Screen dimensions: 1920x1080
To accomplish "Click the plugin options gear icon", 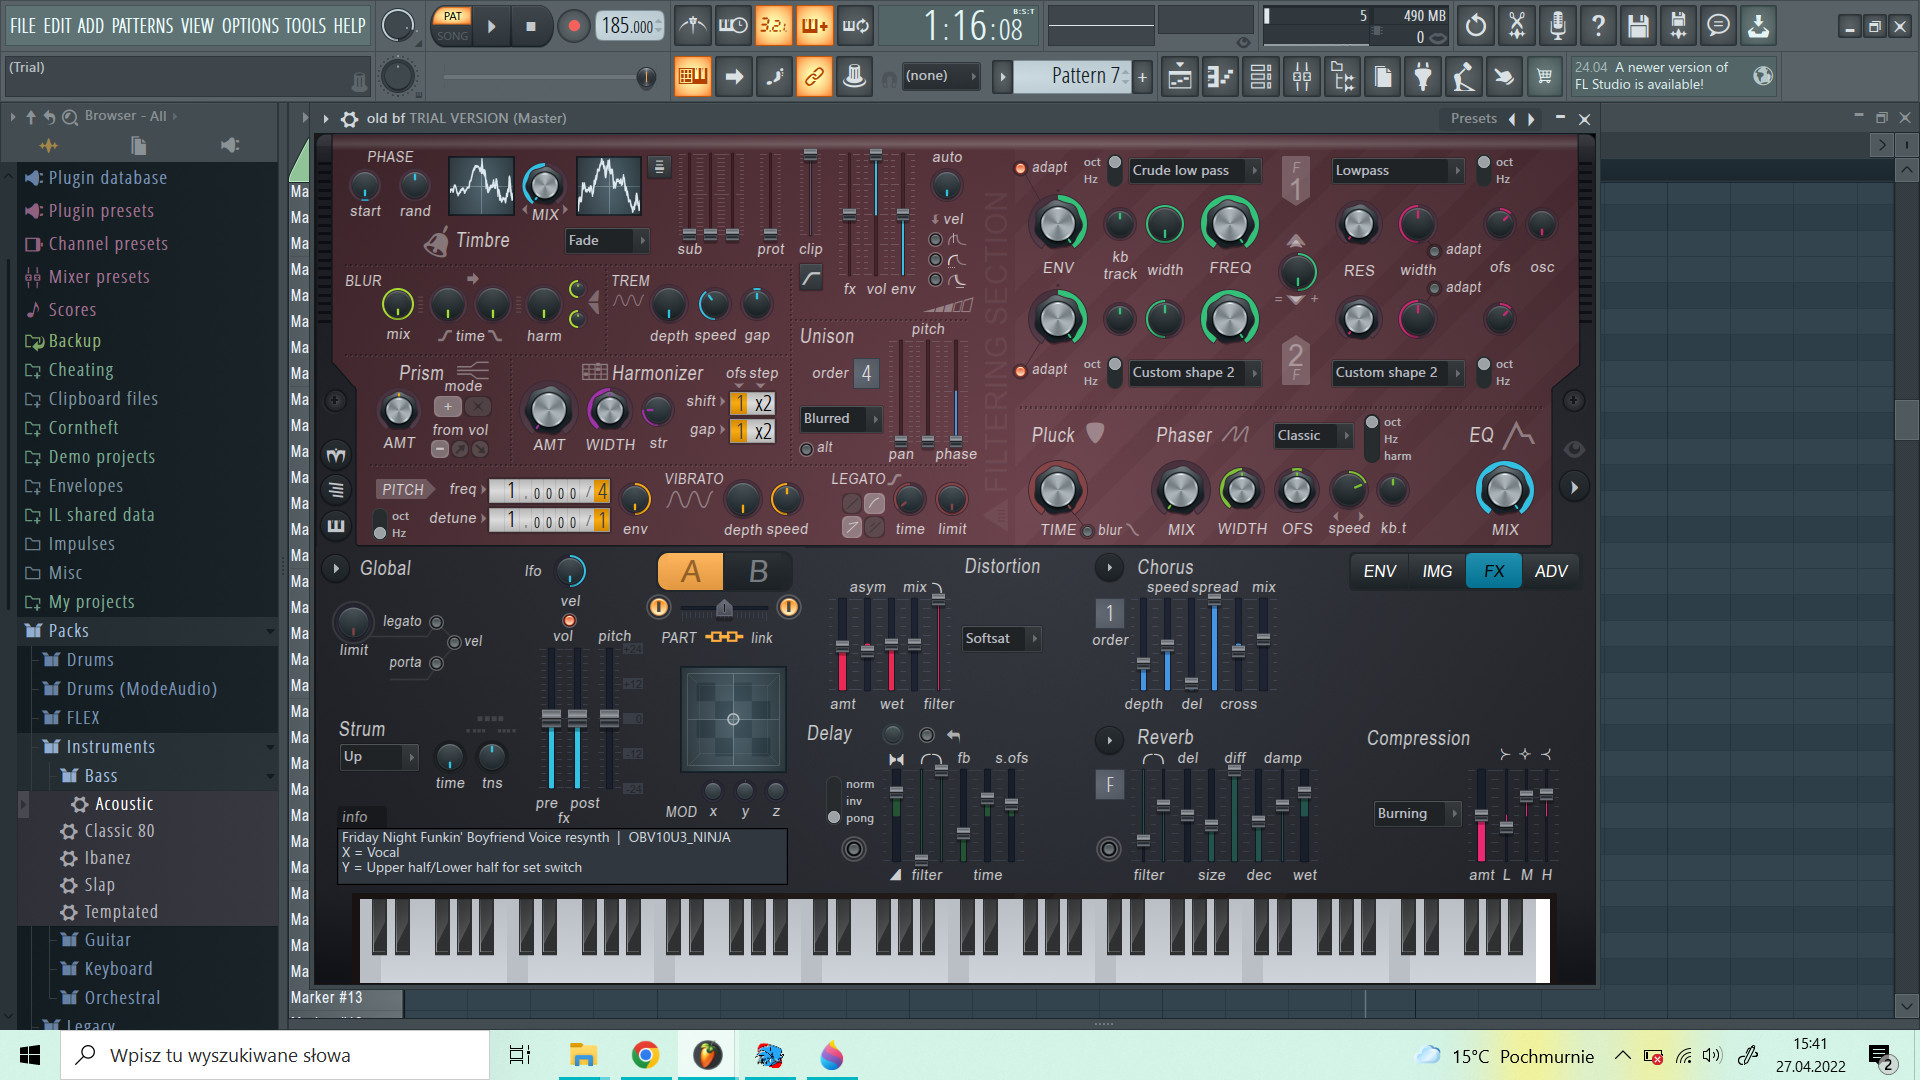I will [x=349, y=118].
